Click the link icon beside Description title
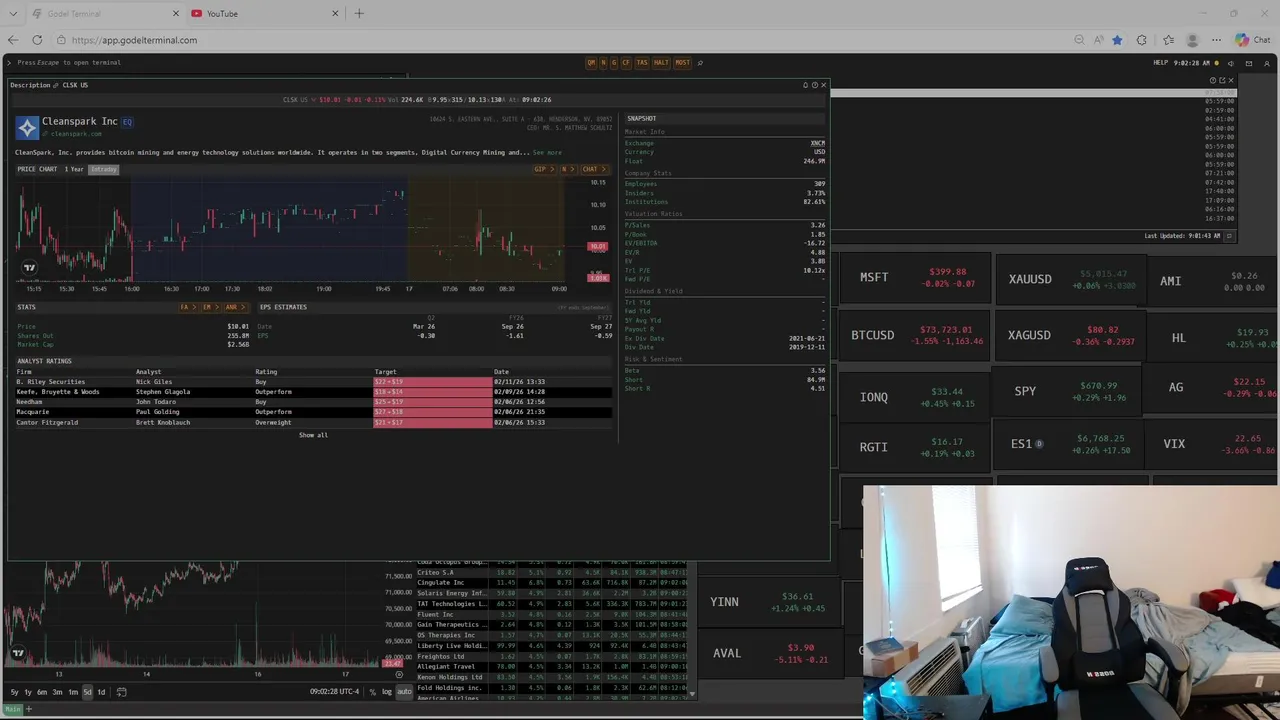Image resolution: width=1280 pixels, height=720 pixels. tap(56, 85)
